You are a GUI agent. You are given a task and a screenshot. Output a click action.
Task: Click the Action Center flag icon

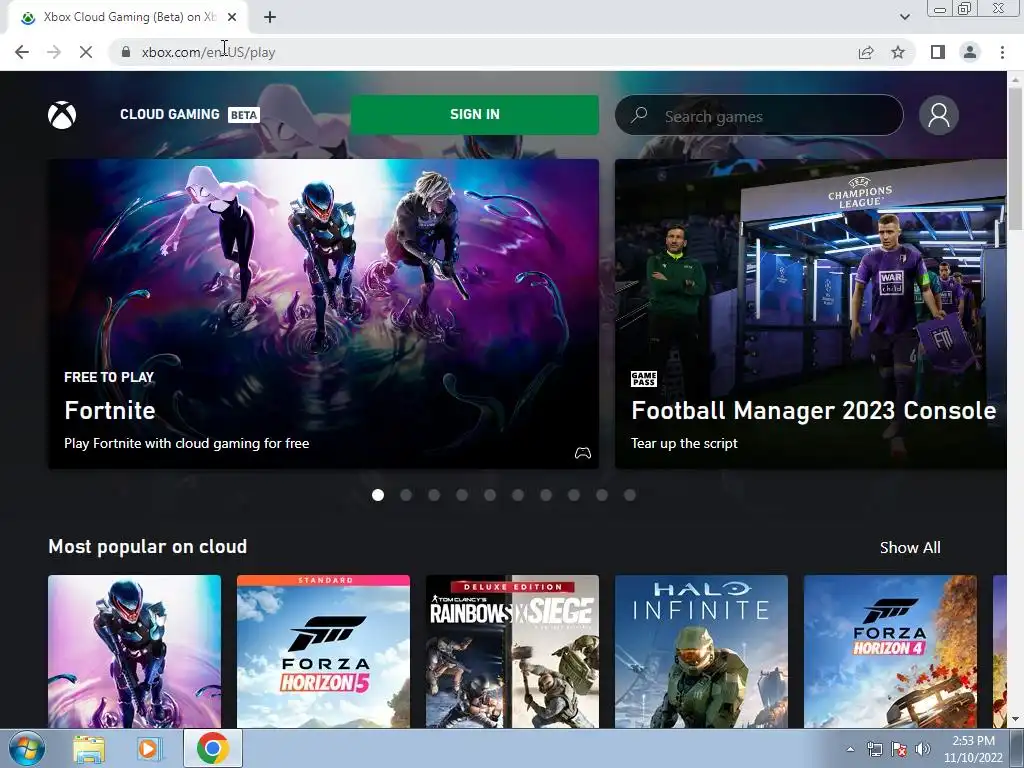pyautogui.click(x=899, y=749)
